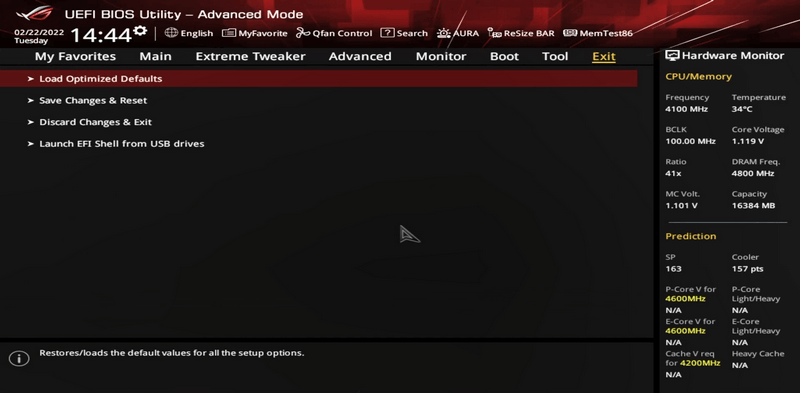
Task: Click the 41x ratio value
Action: (x=673, y=174)
